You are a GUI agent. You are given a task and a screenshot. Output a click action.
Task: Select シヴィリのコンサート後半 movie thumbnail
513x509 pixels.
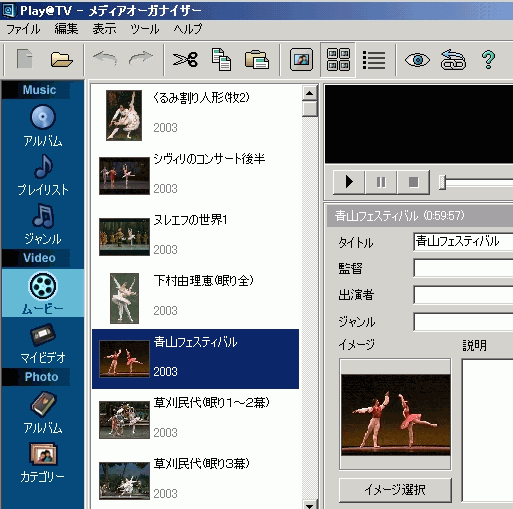tap(124, 176)
